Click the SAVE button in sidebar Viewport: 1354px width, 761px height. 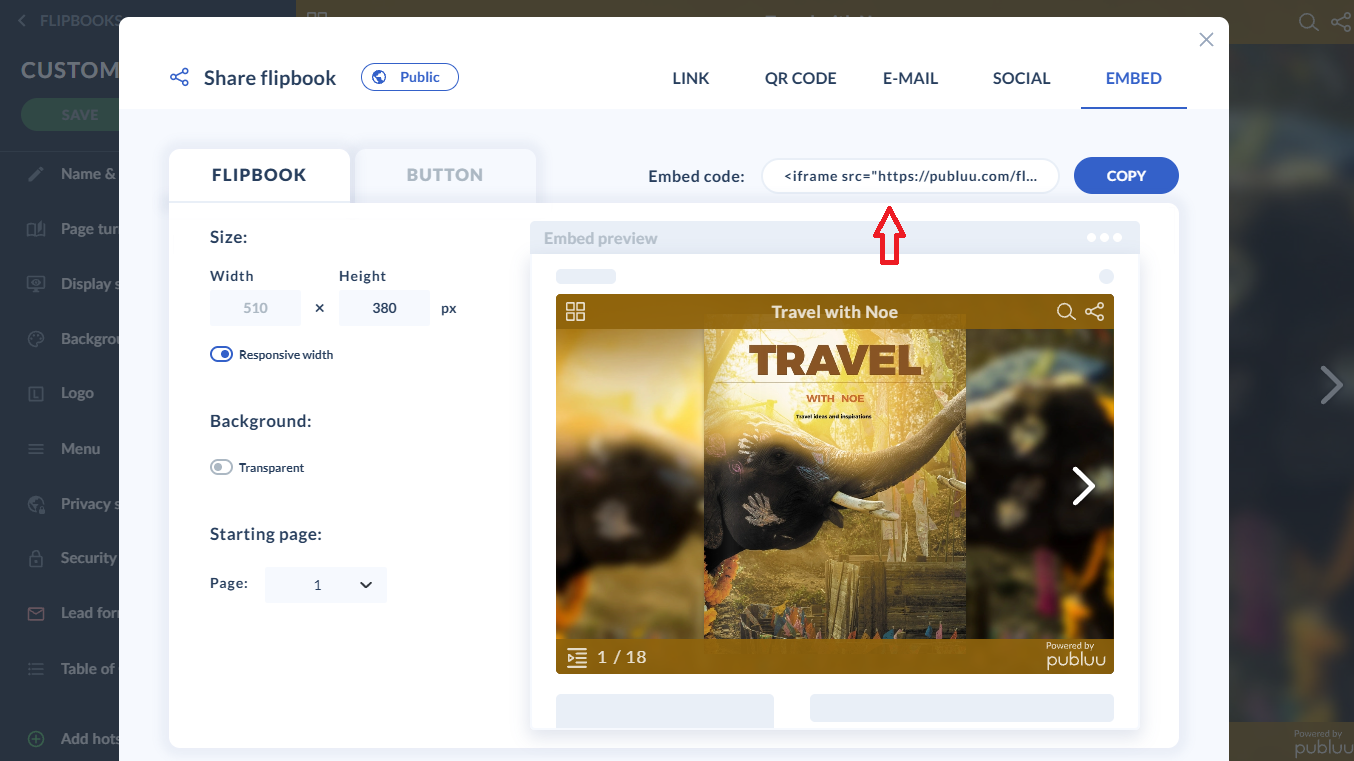point(79,115)
